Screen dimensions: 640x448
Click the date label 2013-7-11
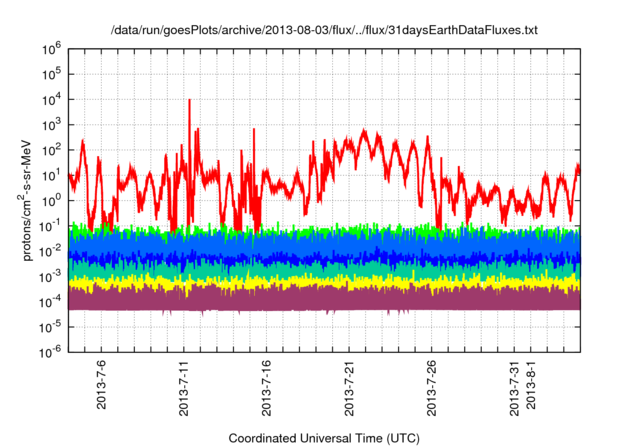point(184,388)
